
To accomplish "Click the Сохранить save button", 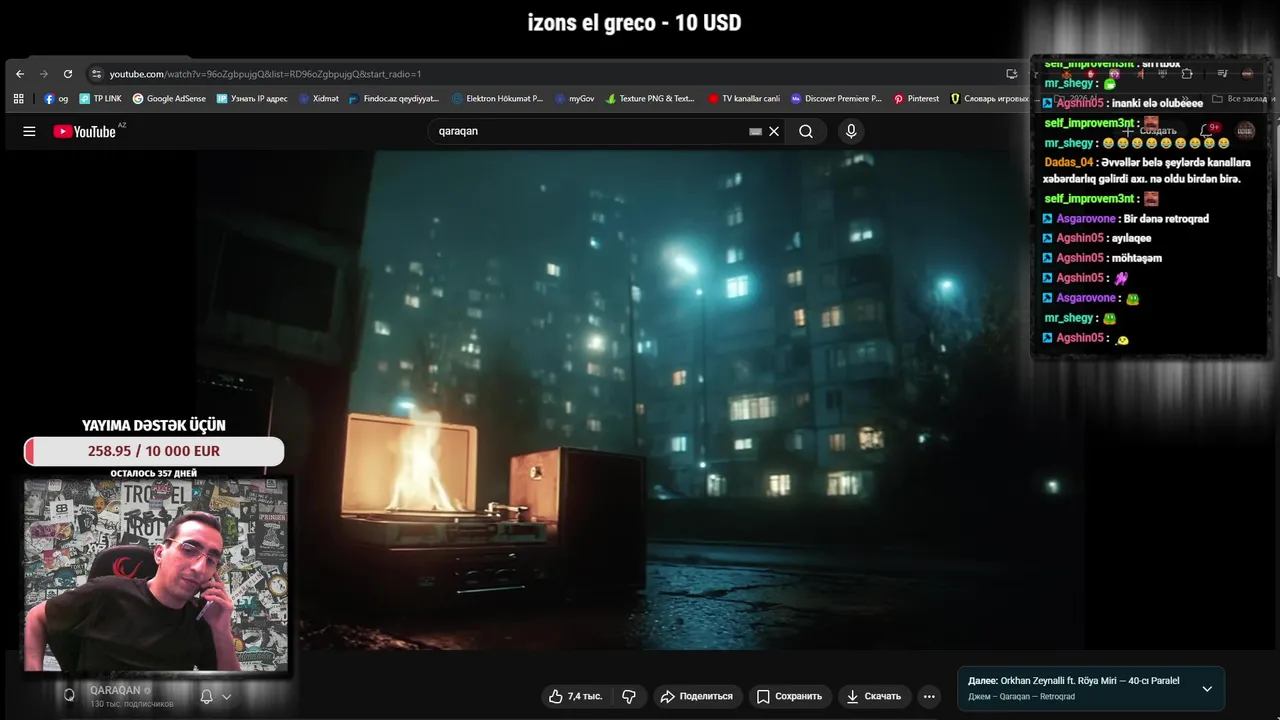I will (x=789, y=696).
